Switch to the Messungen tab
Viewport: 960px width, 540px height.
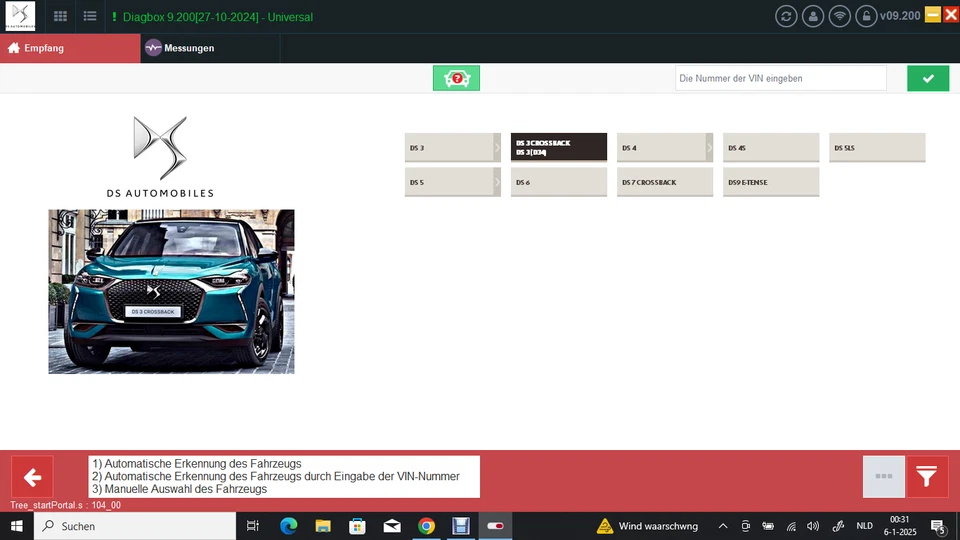[210, 48]
